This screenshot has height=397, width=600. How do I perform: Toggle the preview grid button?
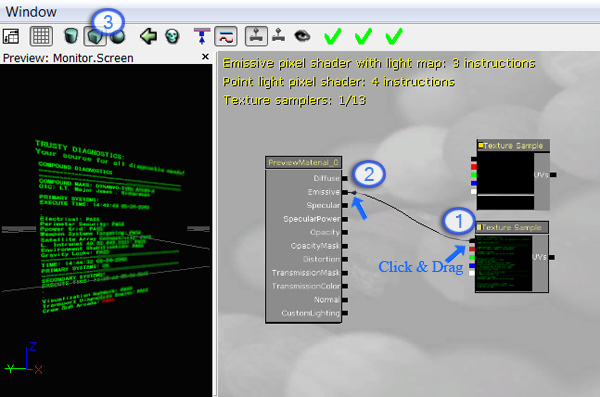(x=41, y=36)
